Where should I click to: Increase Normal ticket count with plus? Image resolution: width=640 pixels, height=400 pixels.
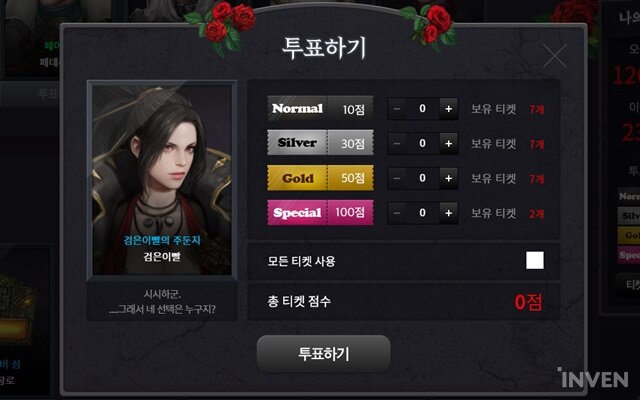tap(448, 109)
